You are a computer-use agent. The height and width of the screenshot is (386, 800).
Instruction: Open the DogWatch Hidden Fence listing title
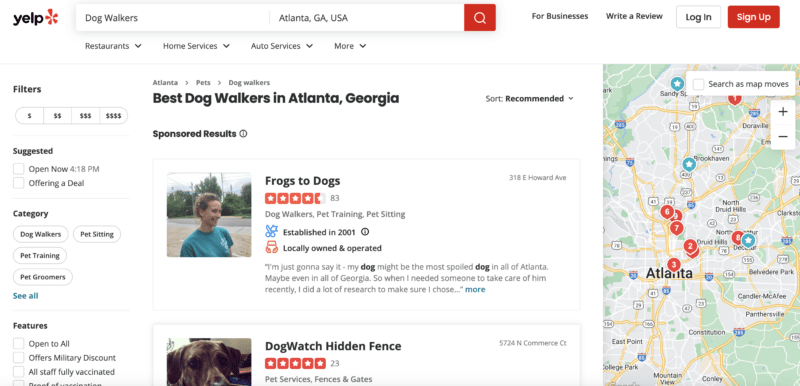(x=333, y=346)
